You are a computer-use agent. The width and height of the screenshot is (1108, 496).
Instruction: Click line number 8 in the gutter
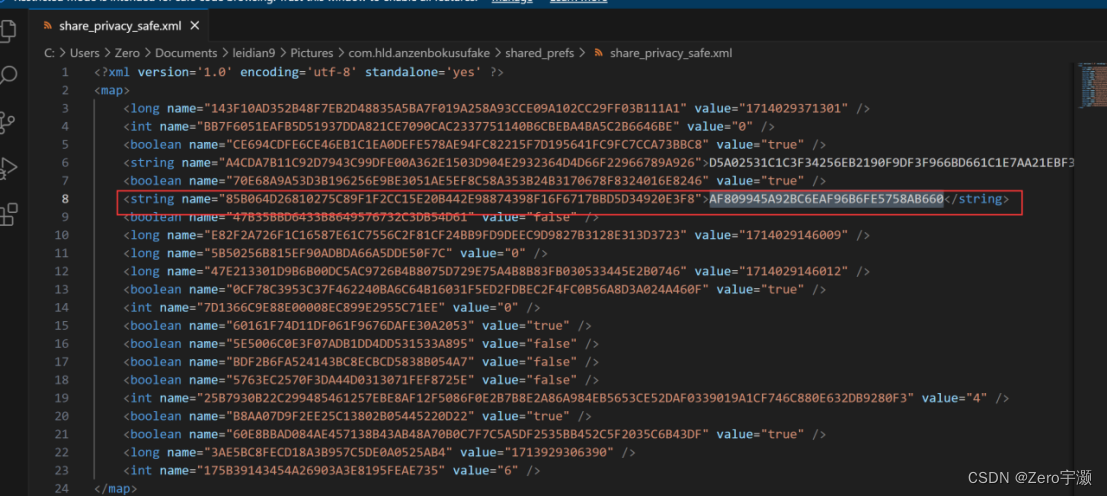tap(65, 199)
